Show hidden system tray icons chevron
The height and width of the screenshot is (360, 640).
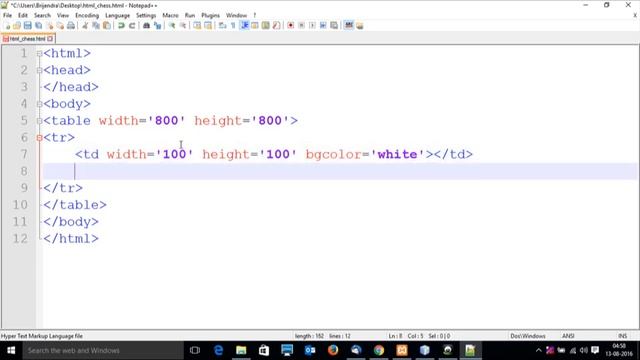(x=538, y=350)
